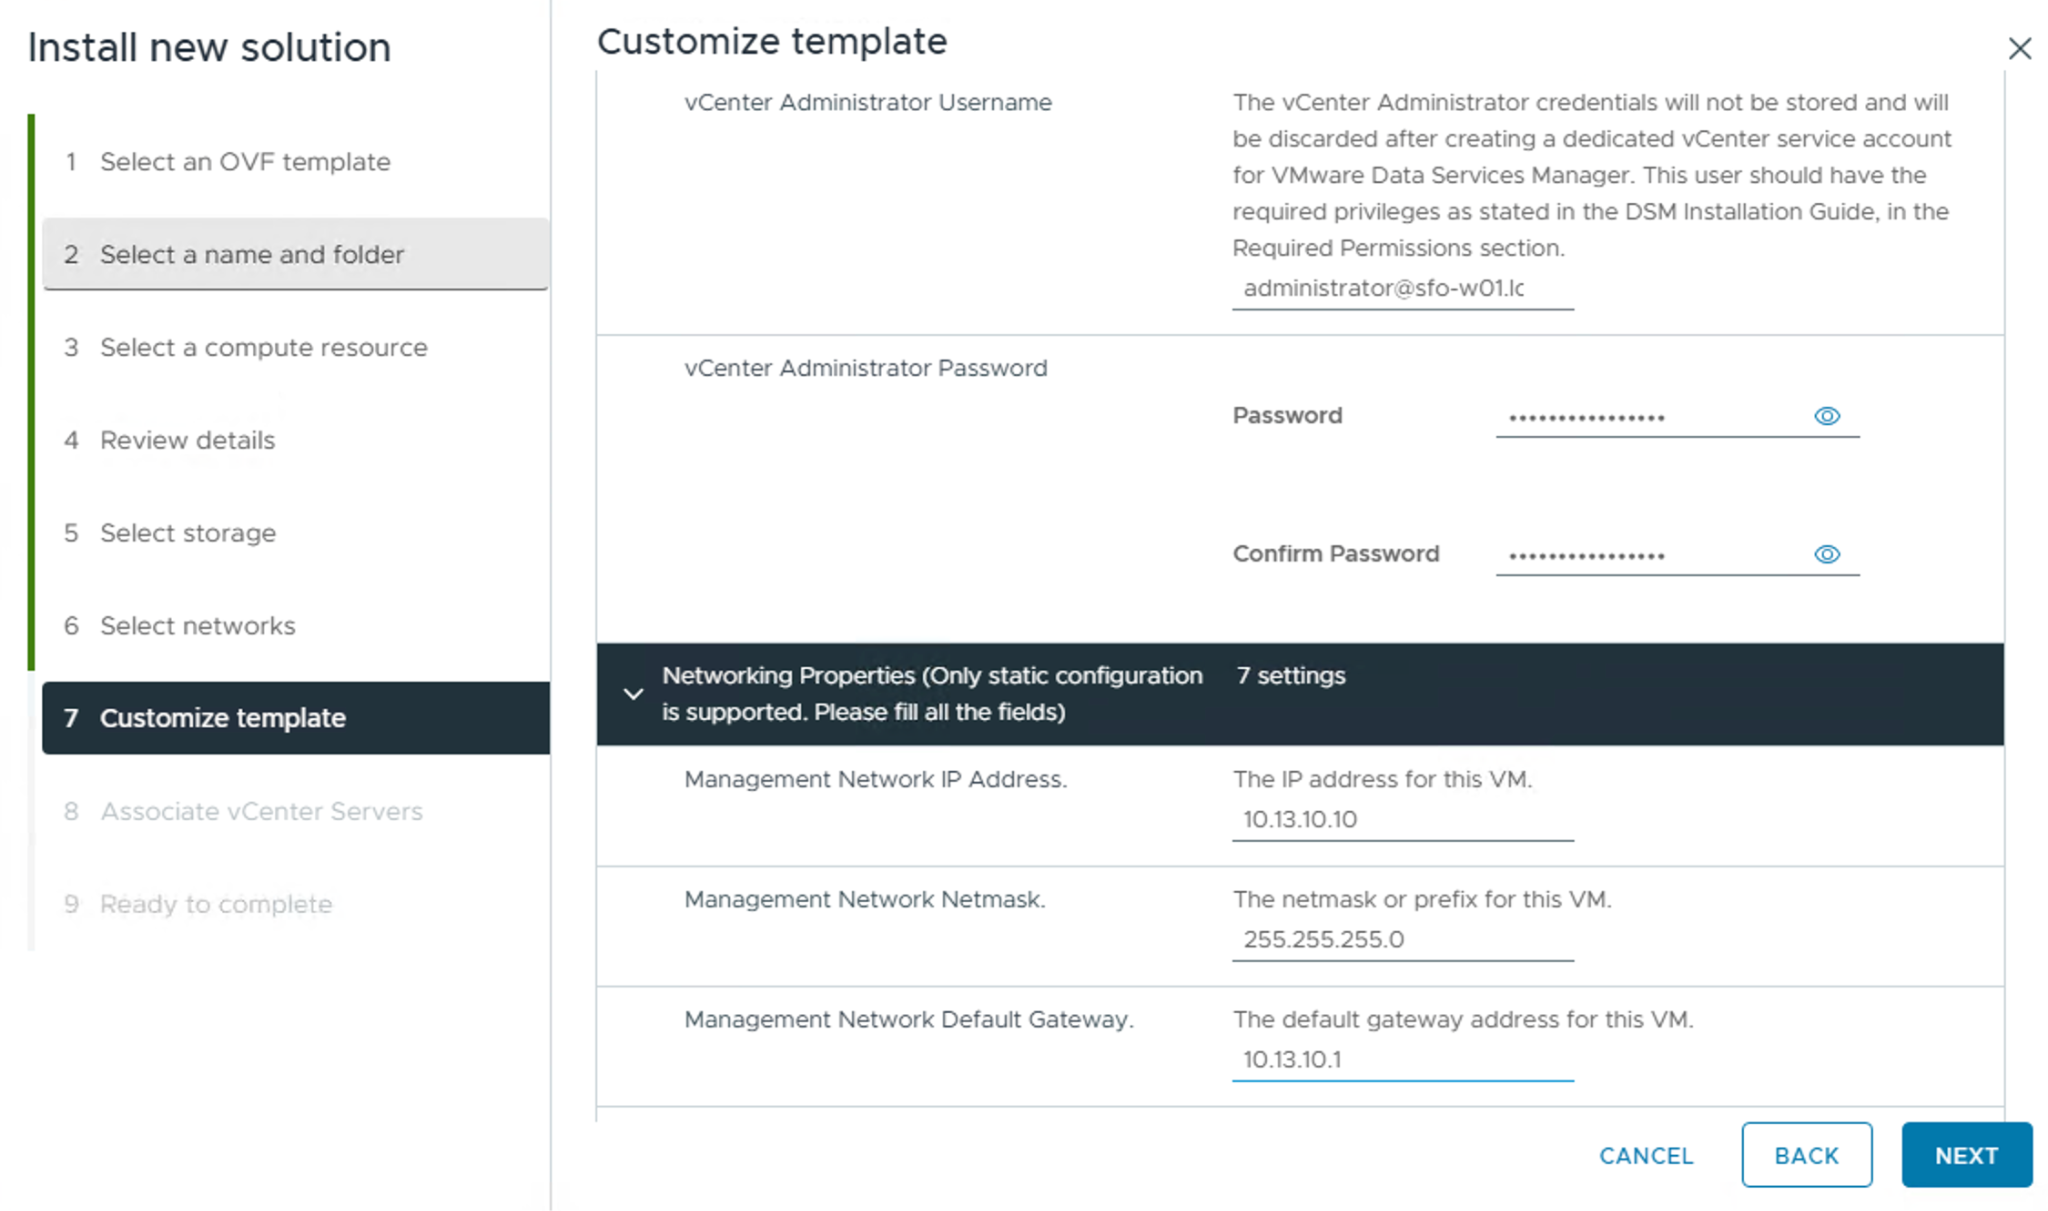Viewport: 2048px width, 1211px height.
Task: Click the Next button
Action: click(x=1965, y=1155)
